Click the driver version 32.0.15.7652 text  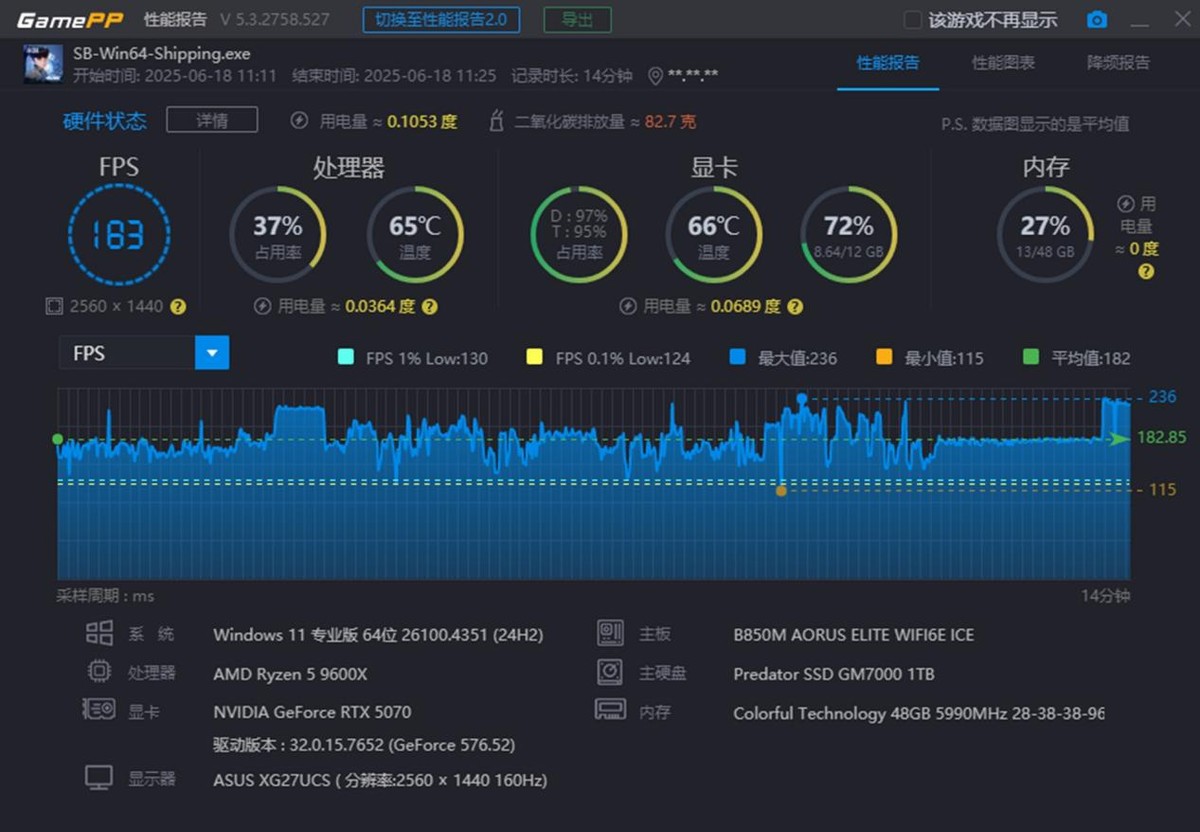click(364, 745)
